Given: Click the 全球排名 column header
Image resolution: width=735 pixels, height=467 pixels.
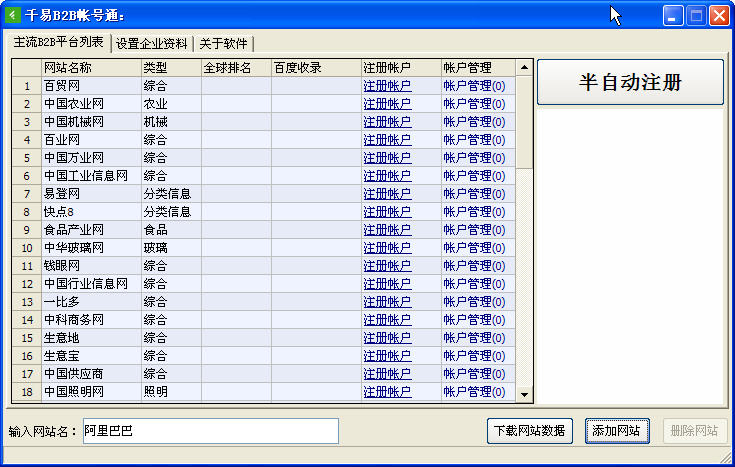Looking at the screenshot, I should (236, 68).
